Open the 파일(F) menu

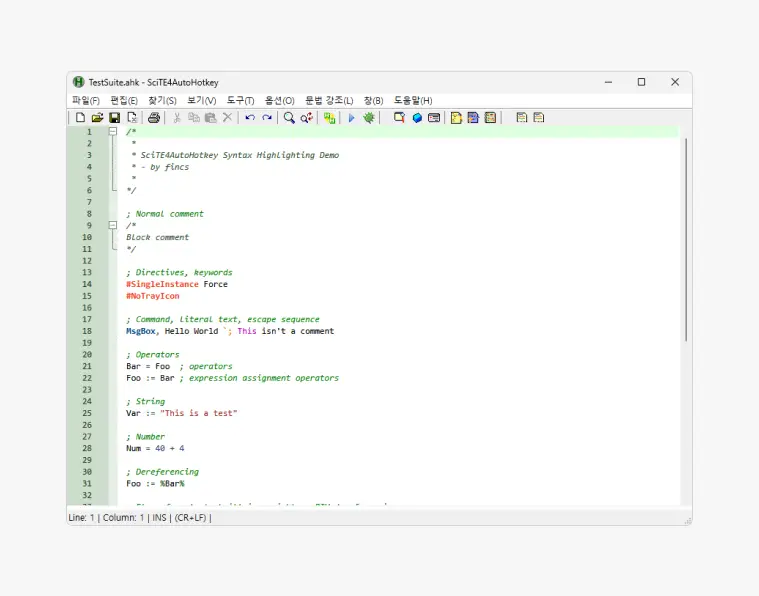point(85,101)
